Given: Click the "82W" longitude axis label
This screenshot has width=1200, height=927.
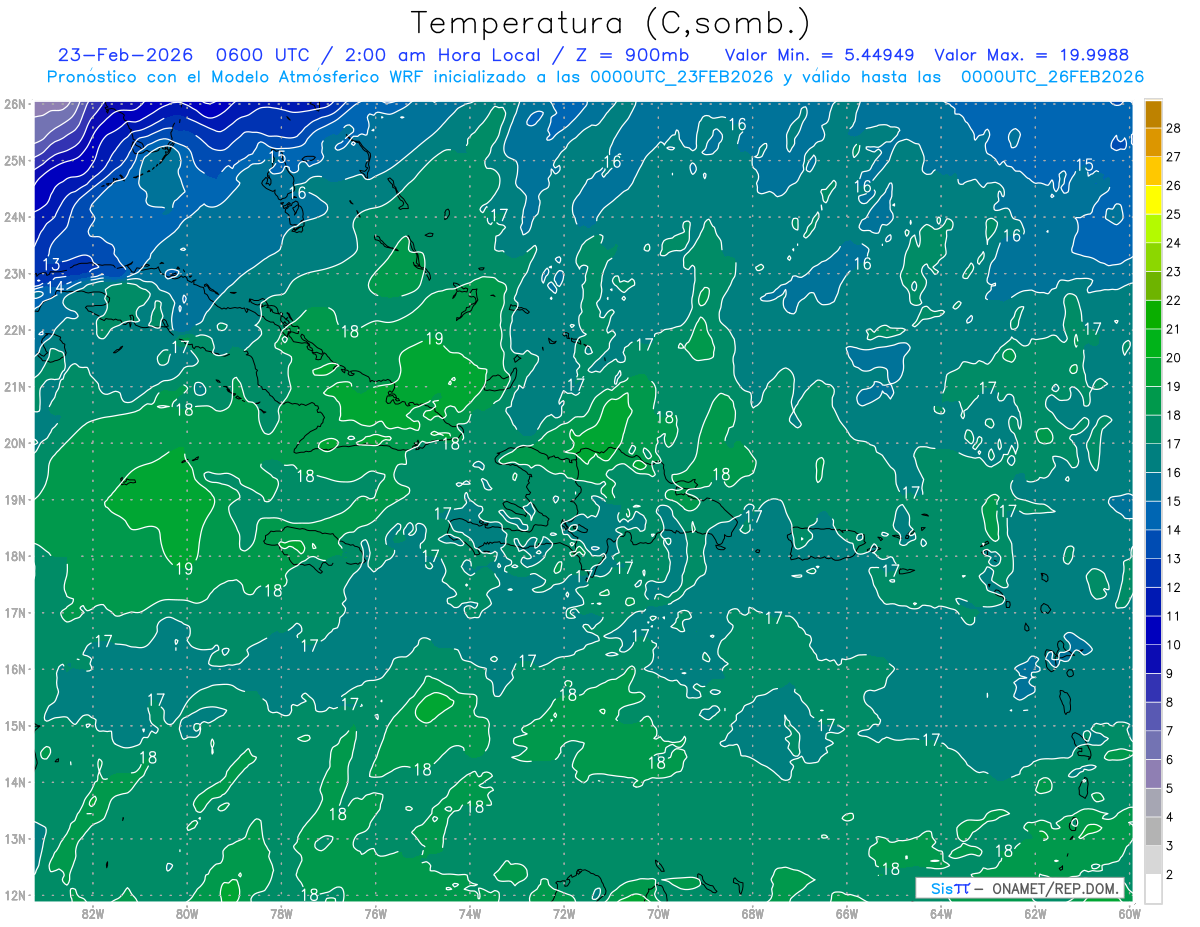Looking at the screenshot, I should 93,913.
